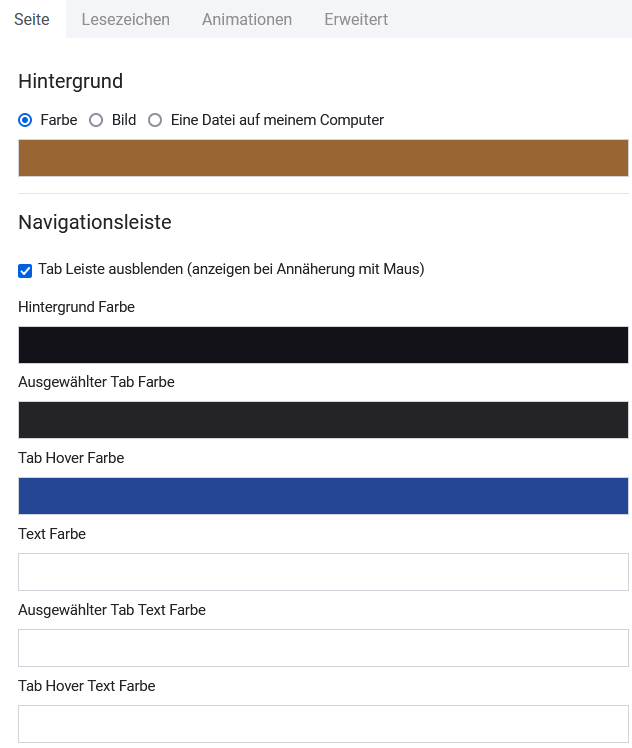This screenshot has height=748, width=632.
Task: Go to the Erweitert tab
Action: click(356, 19)
